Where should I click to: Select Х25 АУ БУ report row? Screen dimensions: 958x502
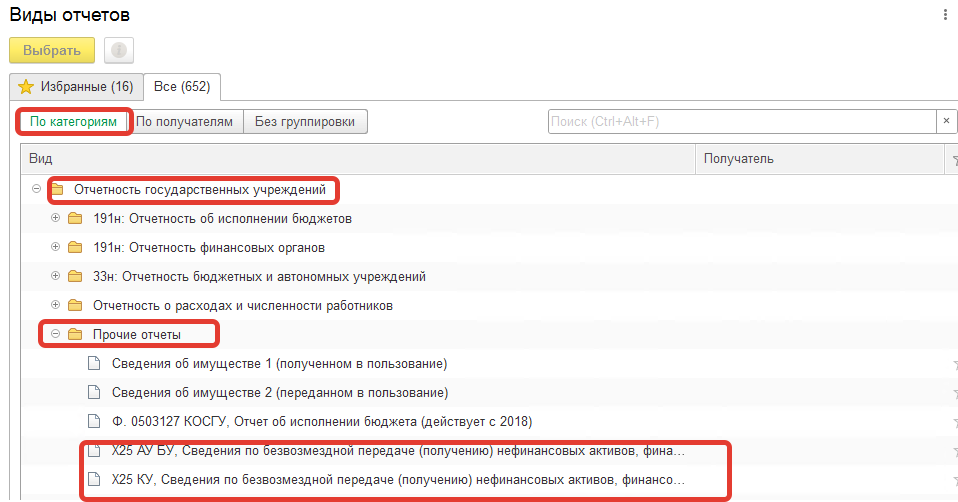(x=400, y=451)
